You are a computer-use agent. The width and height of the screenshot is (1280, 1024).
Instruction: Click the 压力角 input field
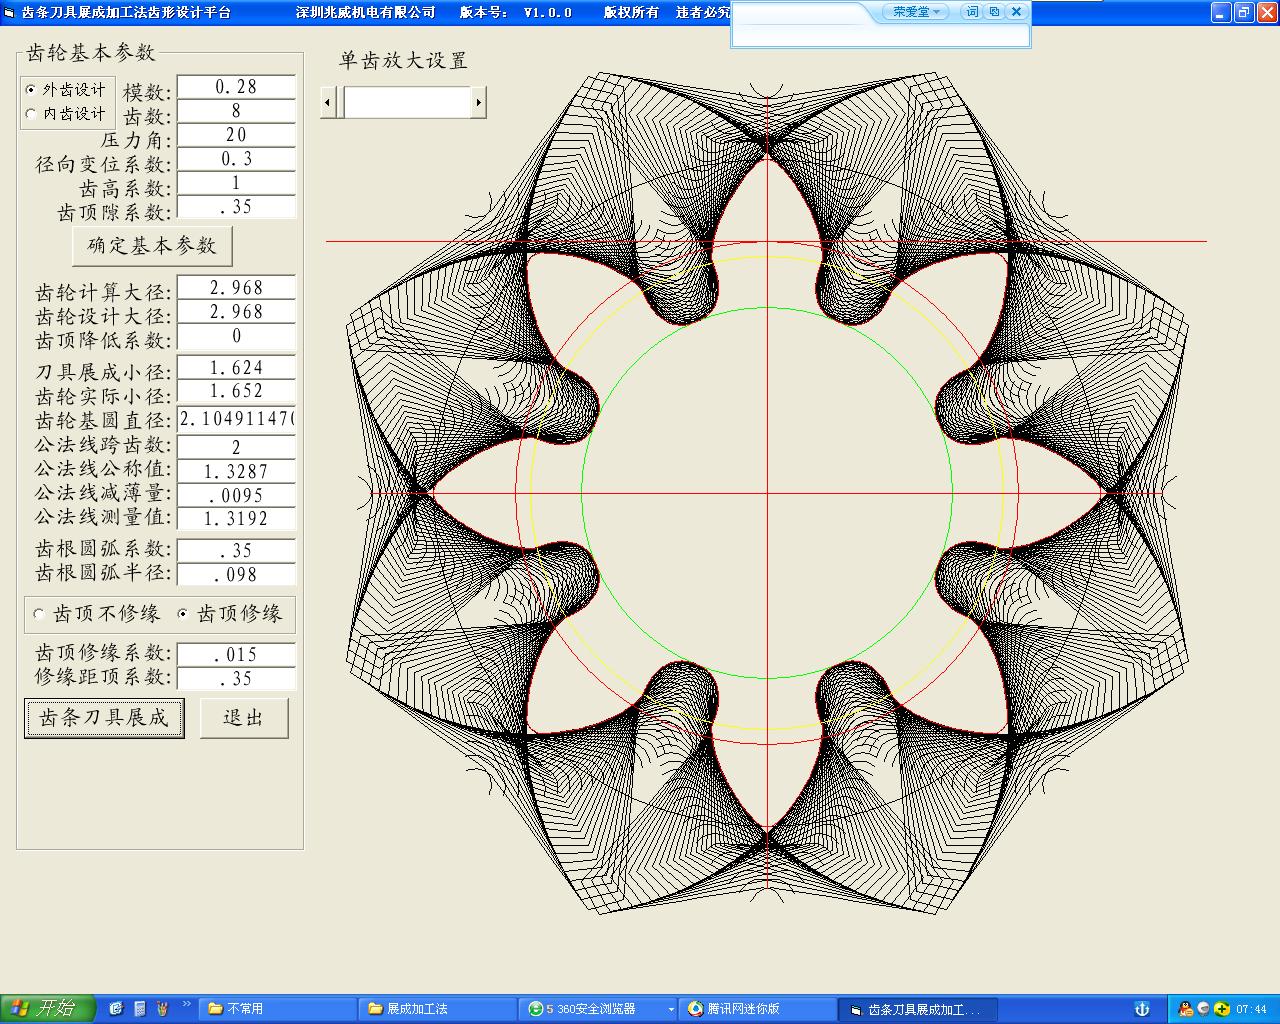pyautogui.click(x=236, y=135)
